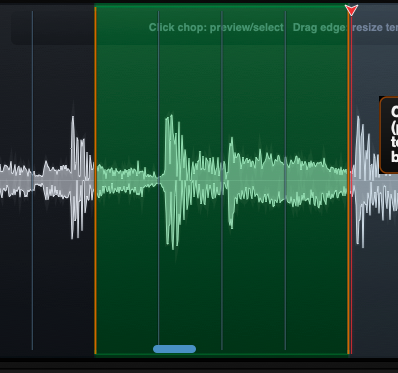
Task: Select the green highlighted chop region
Action: click(x=222, y=180)
